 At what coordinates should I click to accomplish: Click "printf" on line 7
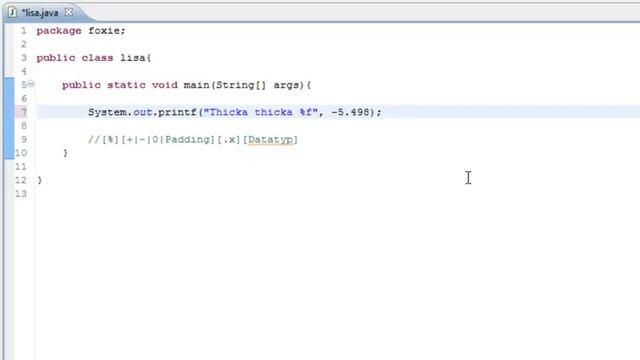[177, 112]
